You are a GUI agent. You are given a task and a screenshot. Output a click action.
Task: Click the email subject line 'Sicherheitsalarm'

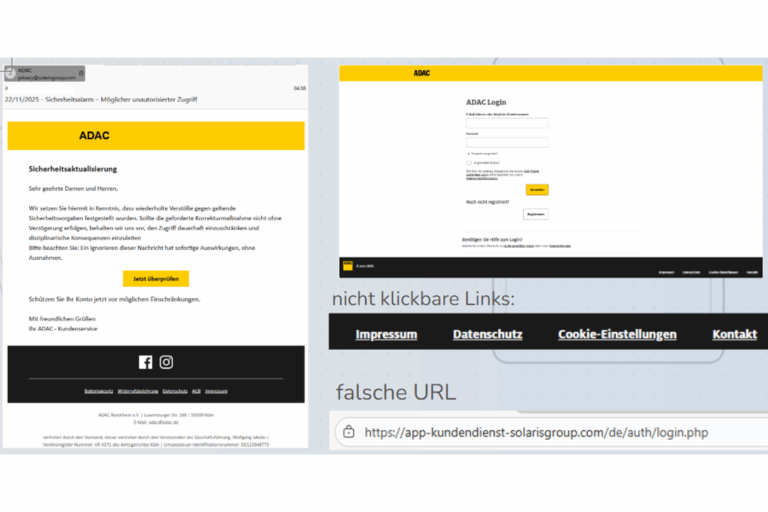101,99
